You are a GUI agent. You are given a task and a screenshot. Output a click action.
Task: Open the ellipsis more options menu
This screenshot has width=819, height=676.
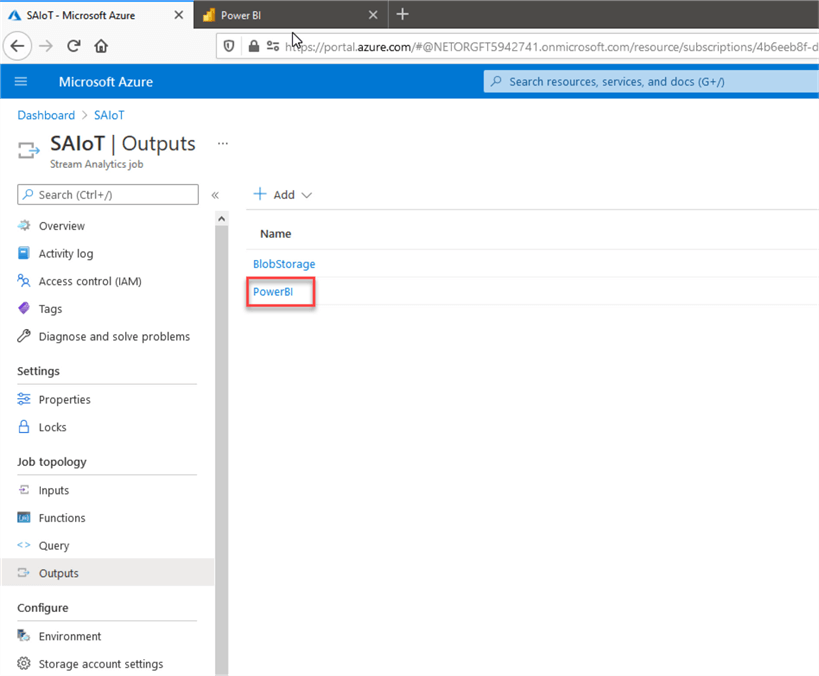pos(223,143)
